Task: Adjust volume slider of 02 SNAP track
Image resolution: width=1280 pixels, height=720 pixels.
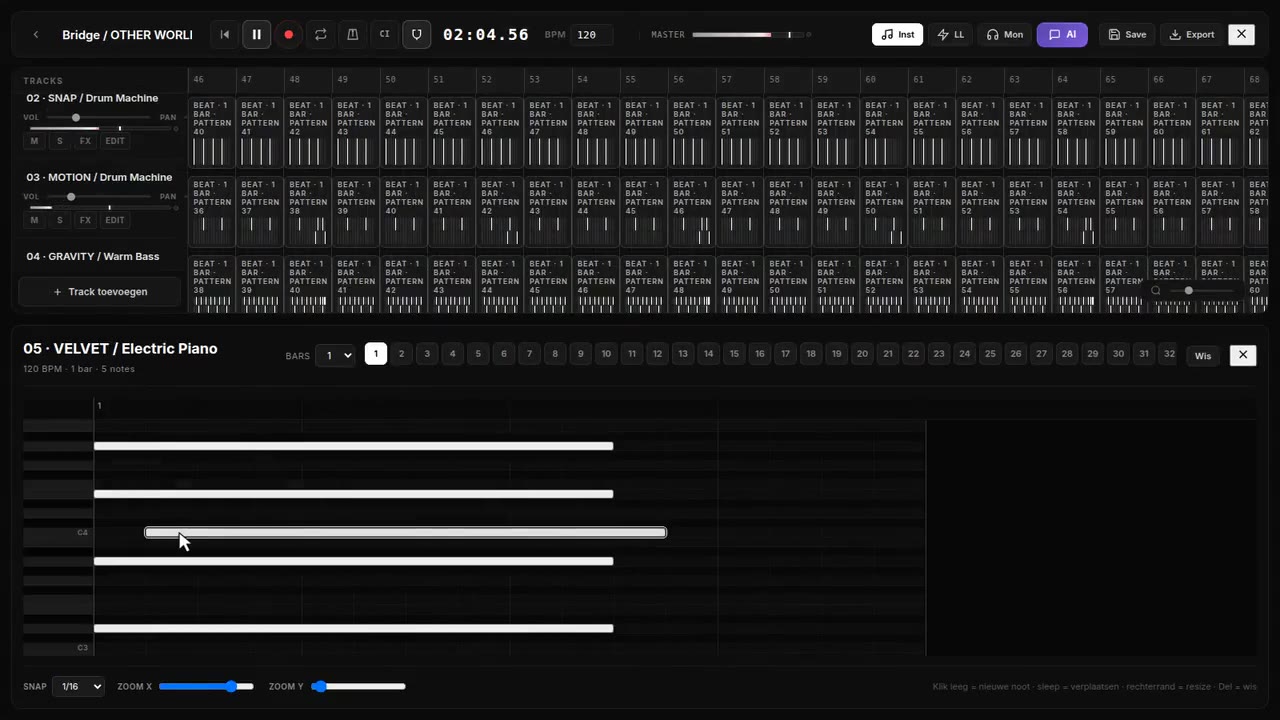Action: coord(98,118)
